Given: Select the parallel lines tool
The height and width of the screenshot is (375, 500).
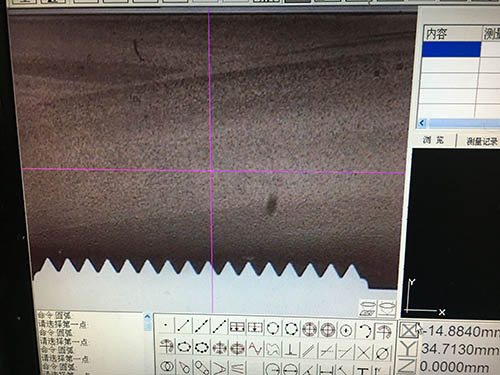Looking at the screenshot, I should point(309,351).
